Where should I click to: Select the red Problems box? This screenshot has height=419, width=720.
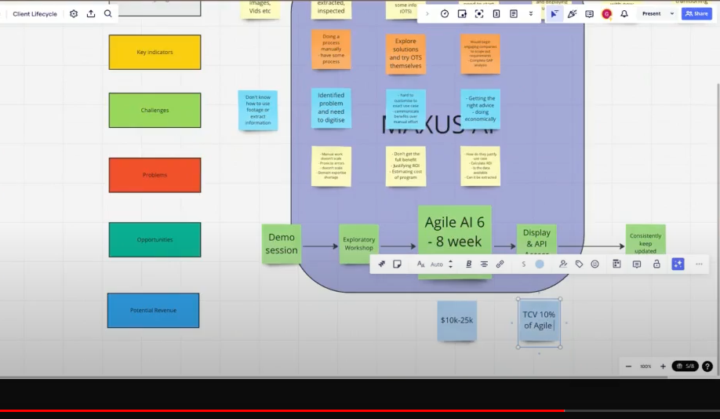pyautogui.click(x=155, y=175)
